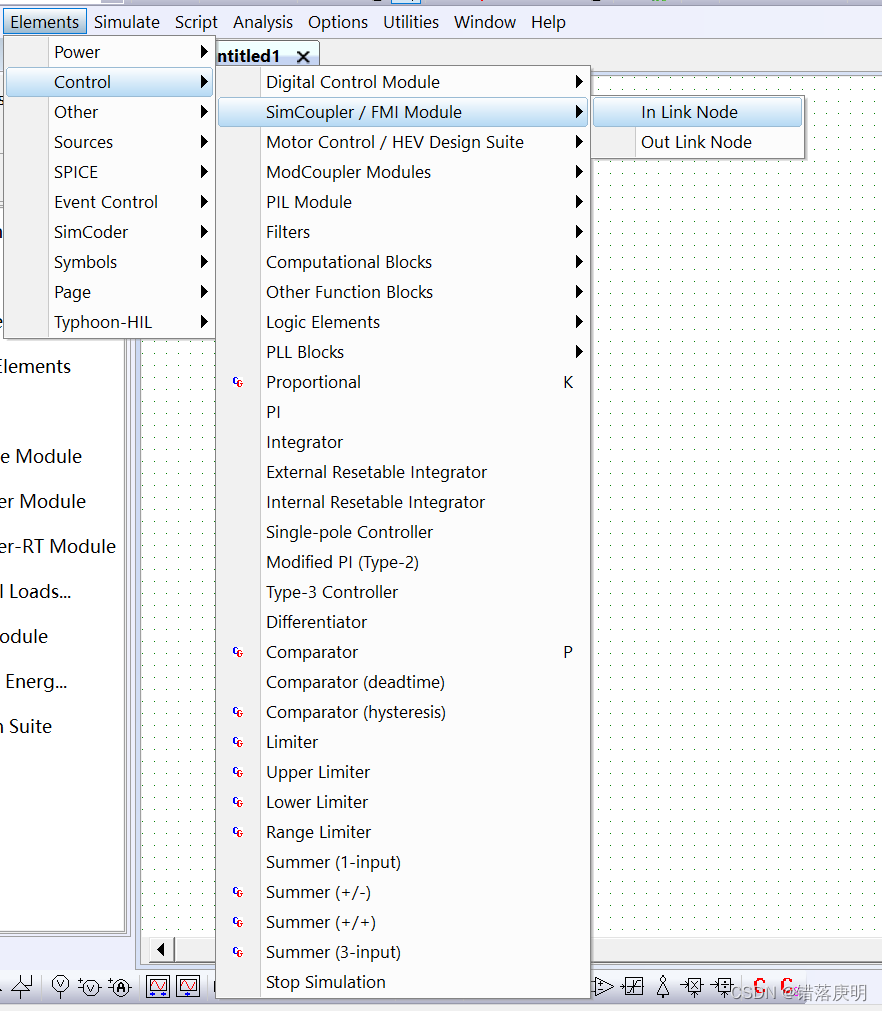Screen dimensions: 882x1011
Task: Click the horizontal scrollbar left arrow
Action: point(161,949)
